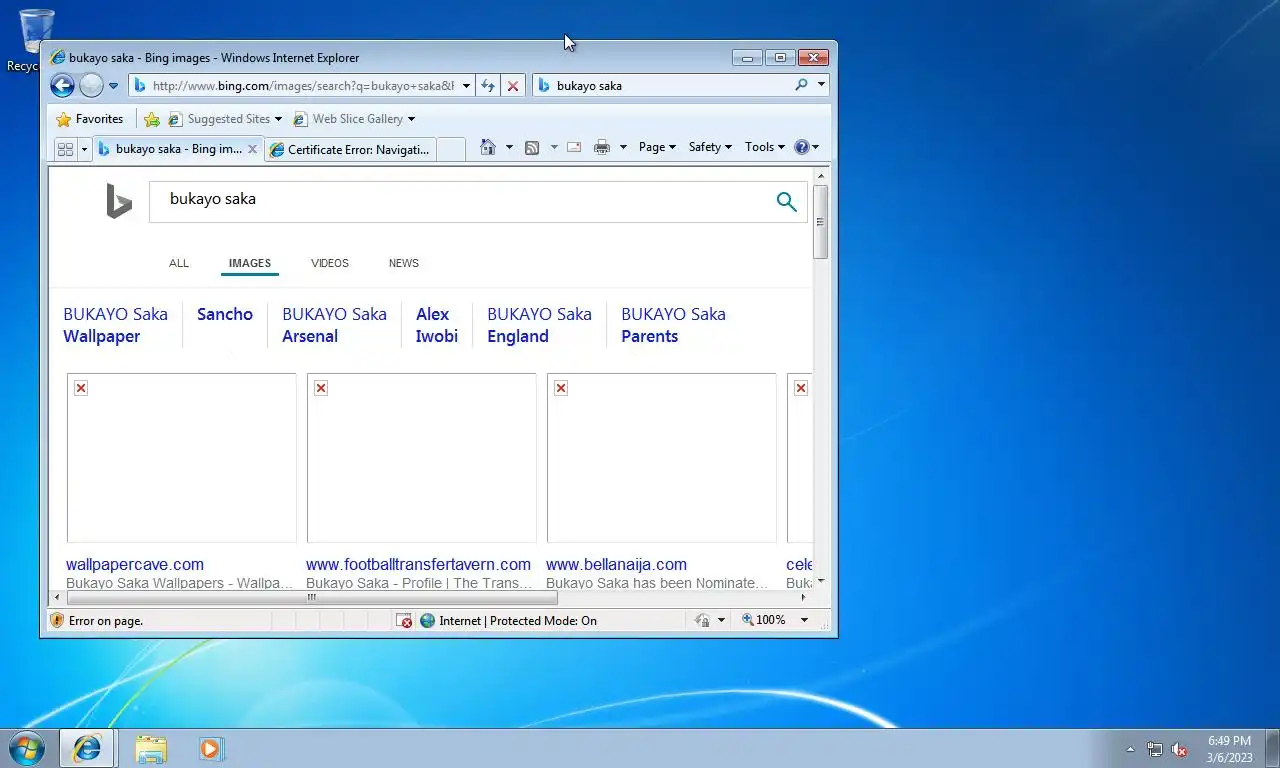The width and height of the screenshot is (1280, 768).
Task: Click the Quick Tabs grid icon
Action: click(x=65, y=149)
